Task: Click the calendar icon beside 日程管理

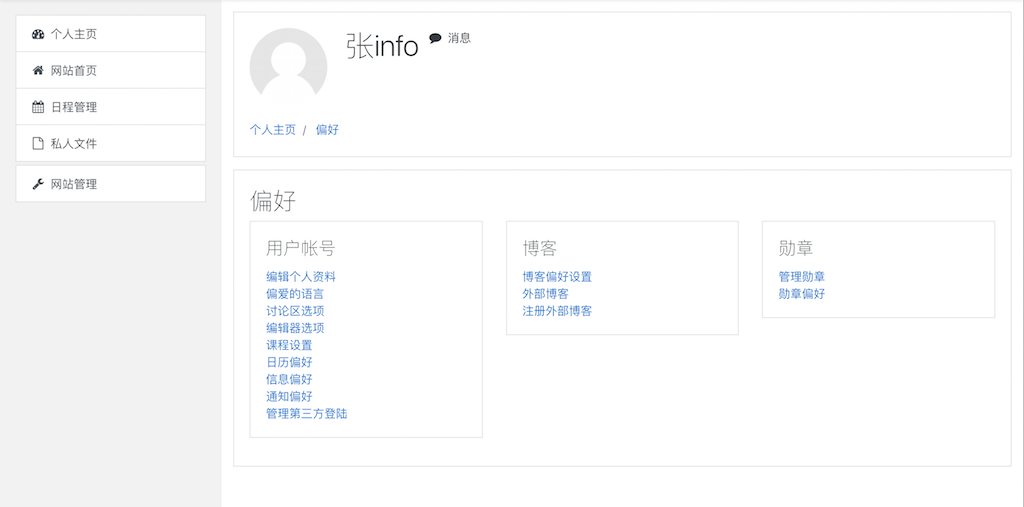Action: click(38, 107)
